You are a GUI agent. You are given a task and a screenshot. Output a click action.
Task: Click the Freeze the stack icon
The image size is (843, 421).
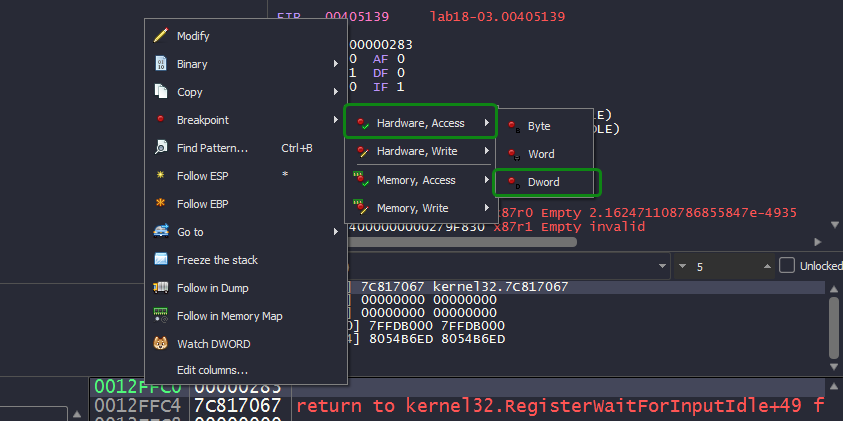click(x=160, y=260)
